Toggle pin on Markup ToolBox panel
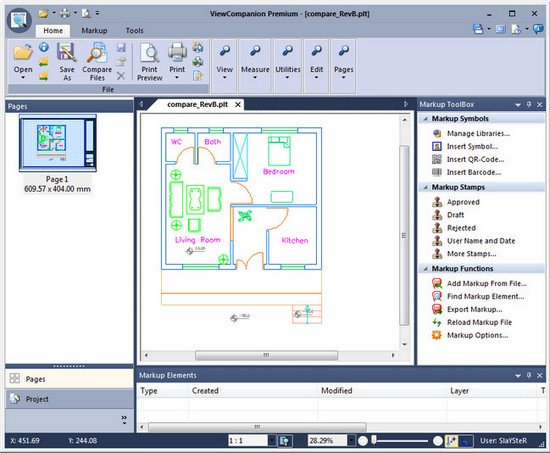This screenshot has width=550, height=453. (529, 105)
